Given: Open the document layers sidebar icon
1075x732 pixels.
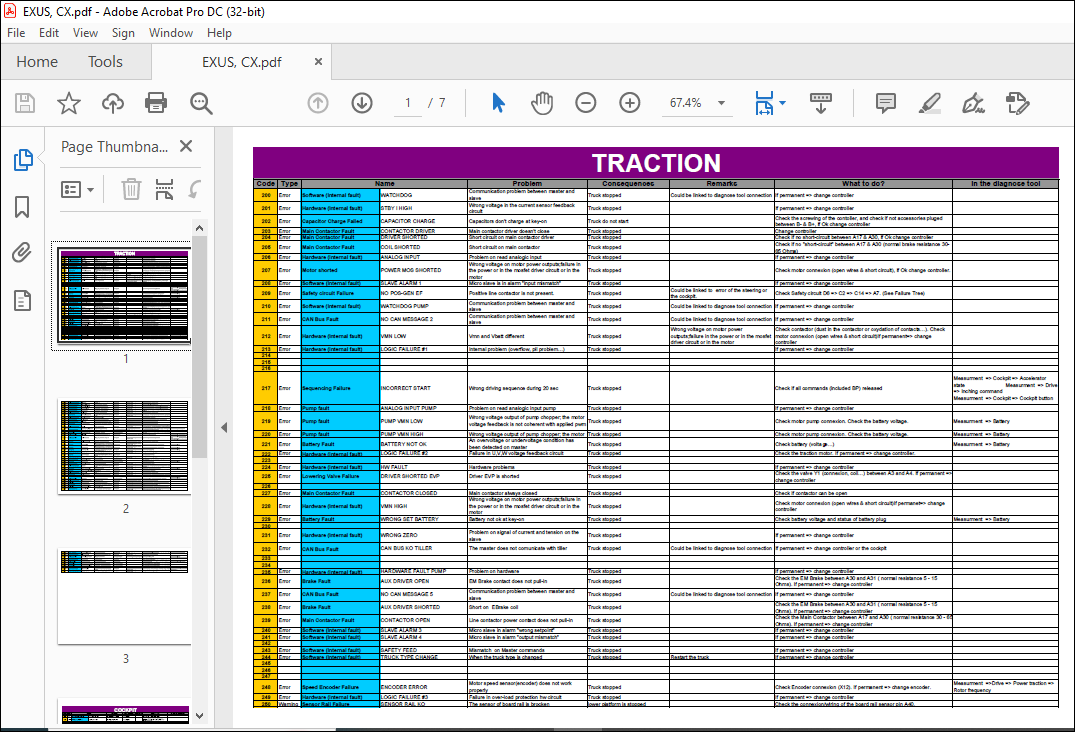Looking at the screenshot, I should coord(22,300).
